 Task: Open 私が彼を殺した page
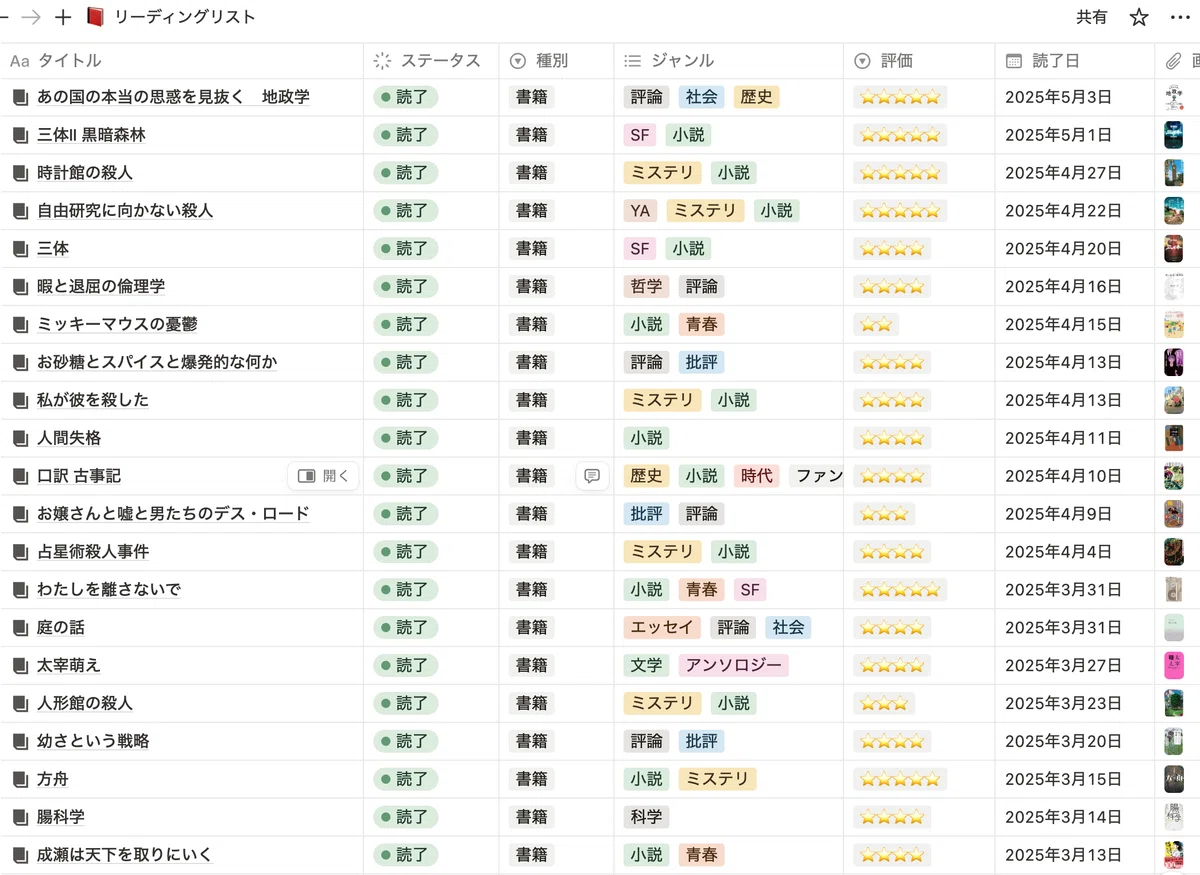coord(93,400)
